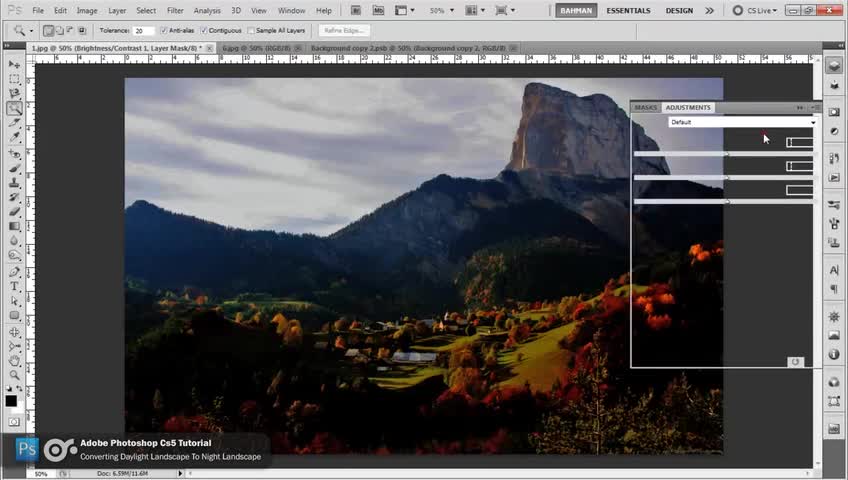Select the Brush tool
Image resolution: width=848 pixels, height=480 pixels.
[14, 169]
